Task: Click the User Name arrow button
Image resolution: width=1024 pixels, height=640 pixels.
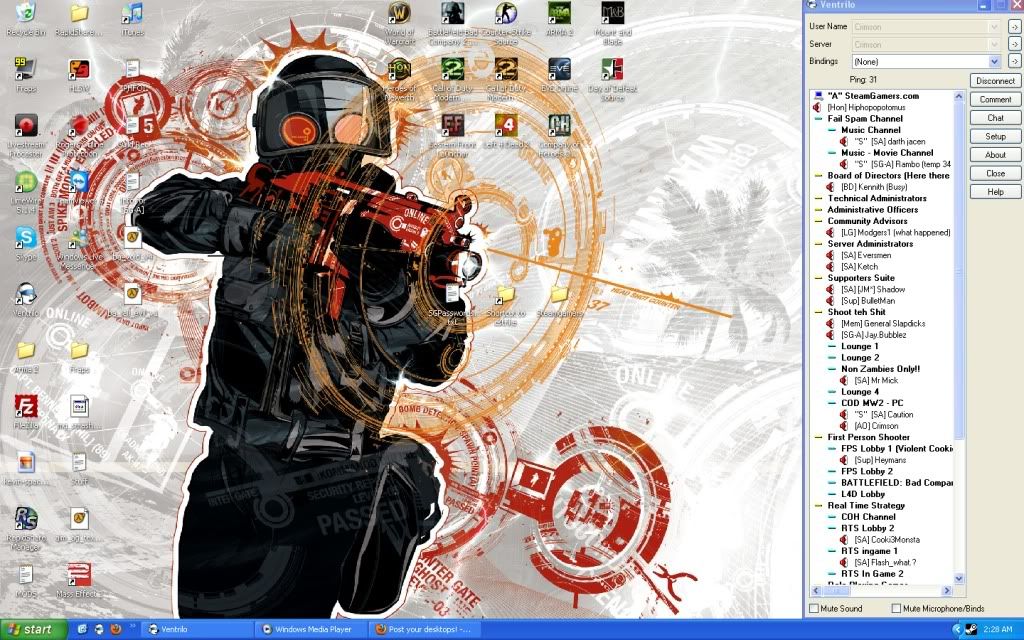Action: coord(1014,27)
